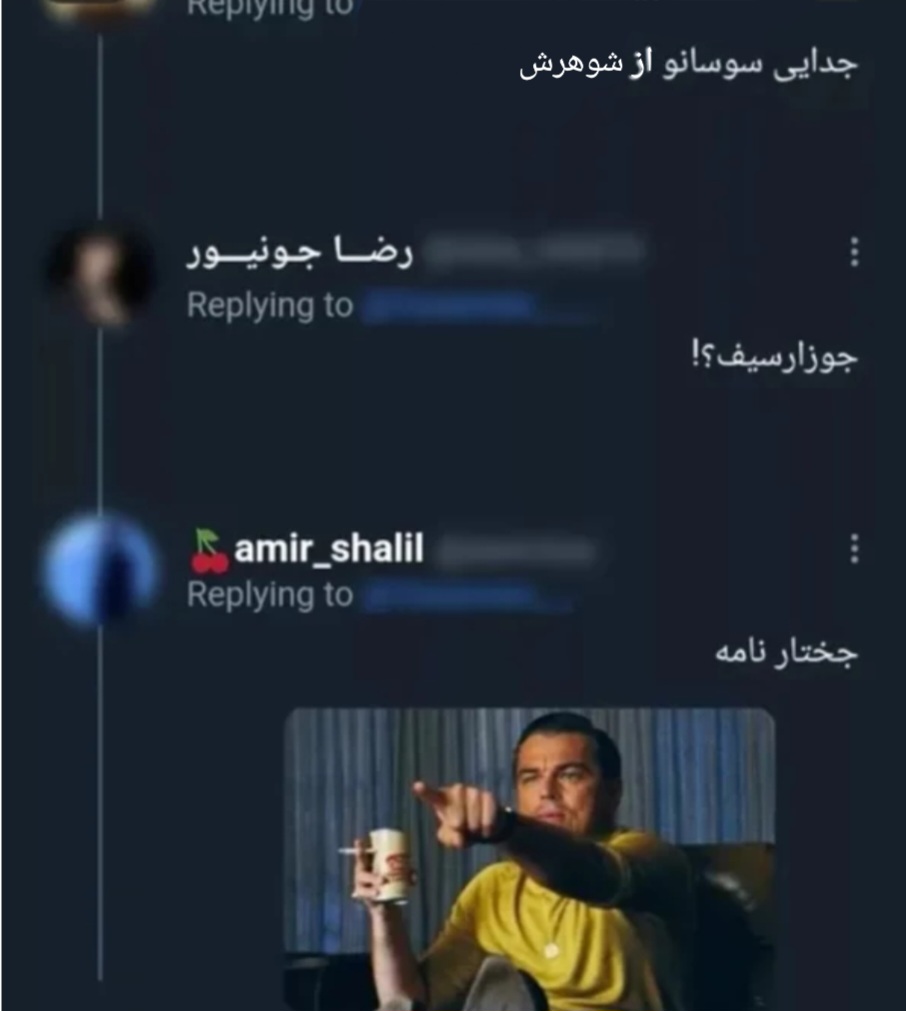
Task: Open the cut-off avatar of the first reply
Action: tap(100, 10)
